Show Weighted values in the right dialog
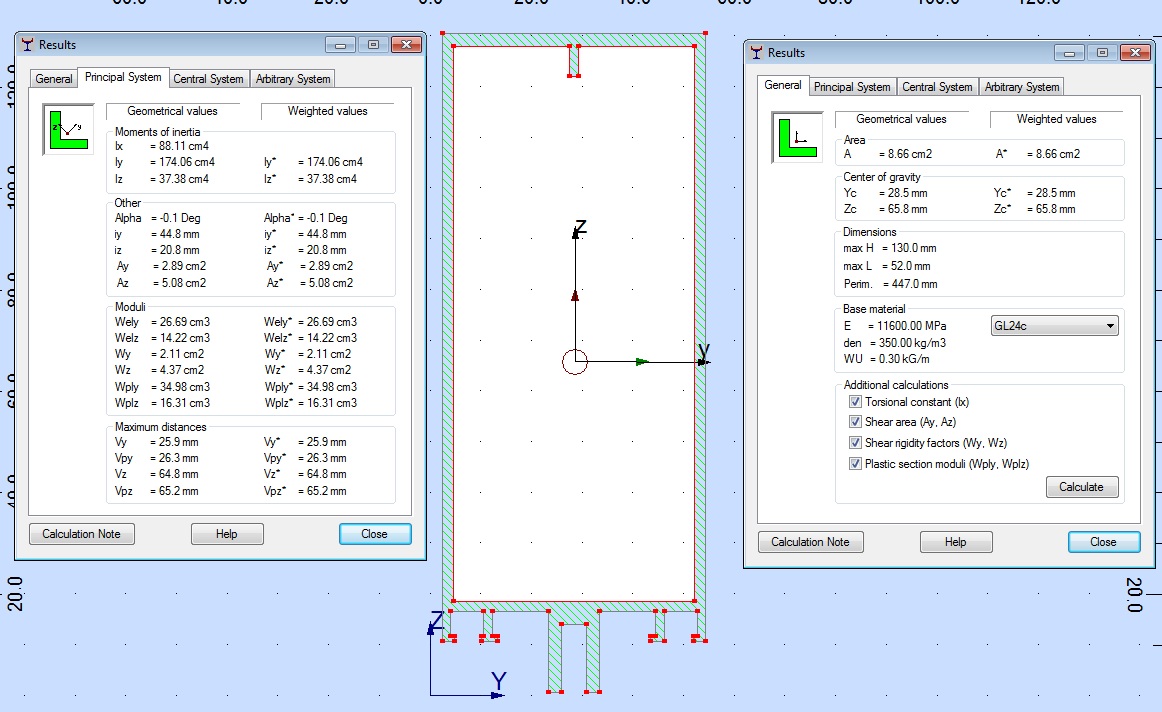Viewport: 1162px width, 712px height. (x=1056, y=118)
